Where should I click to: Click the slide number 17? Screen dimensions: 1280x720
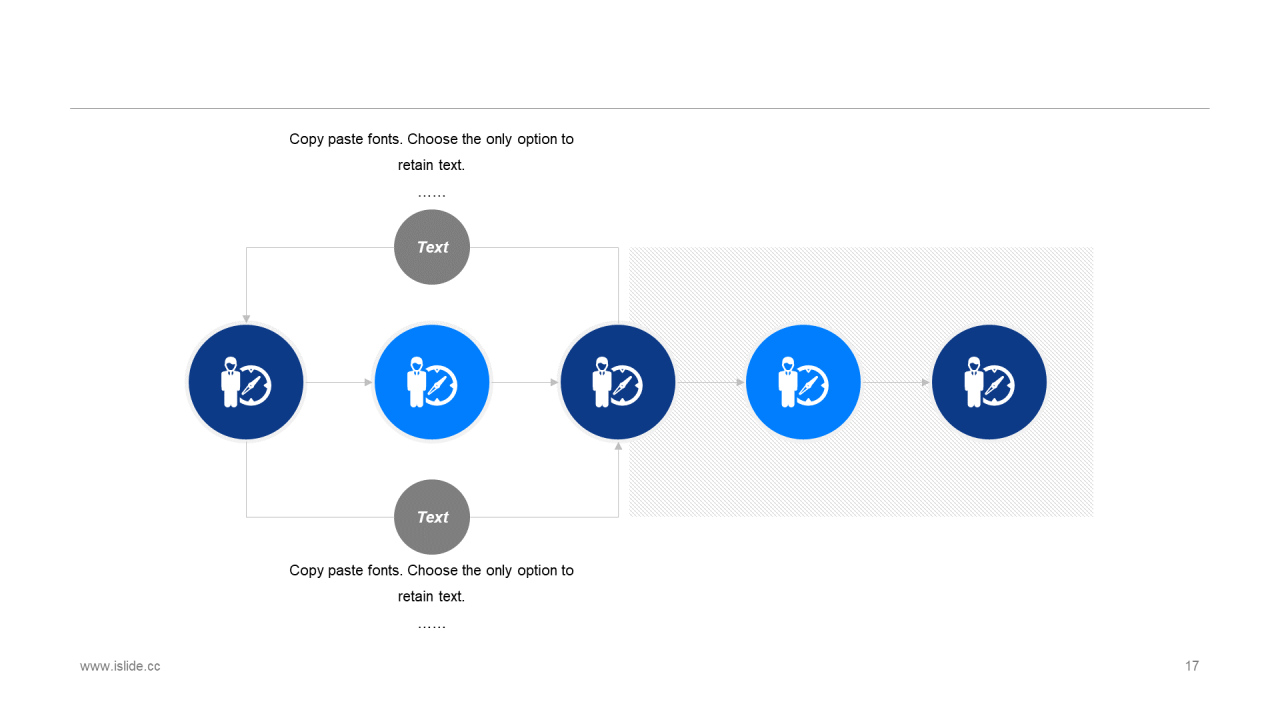tap(1192, 666)
